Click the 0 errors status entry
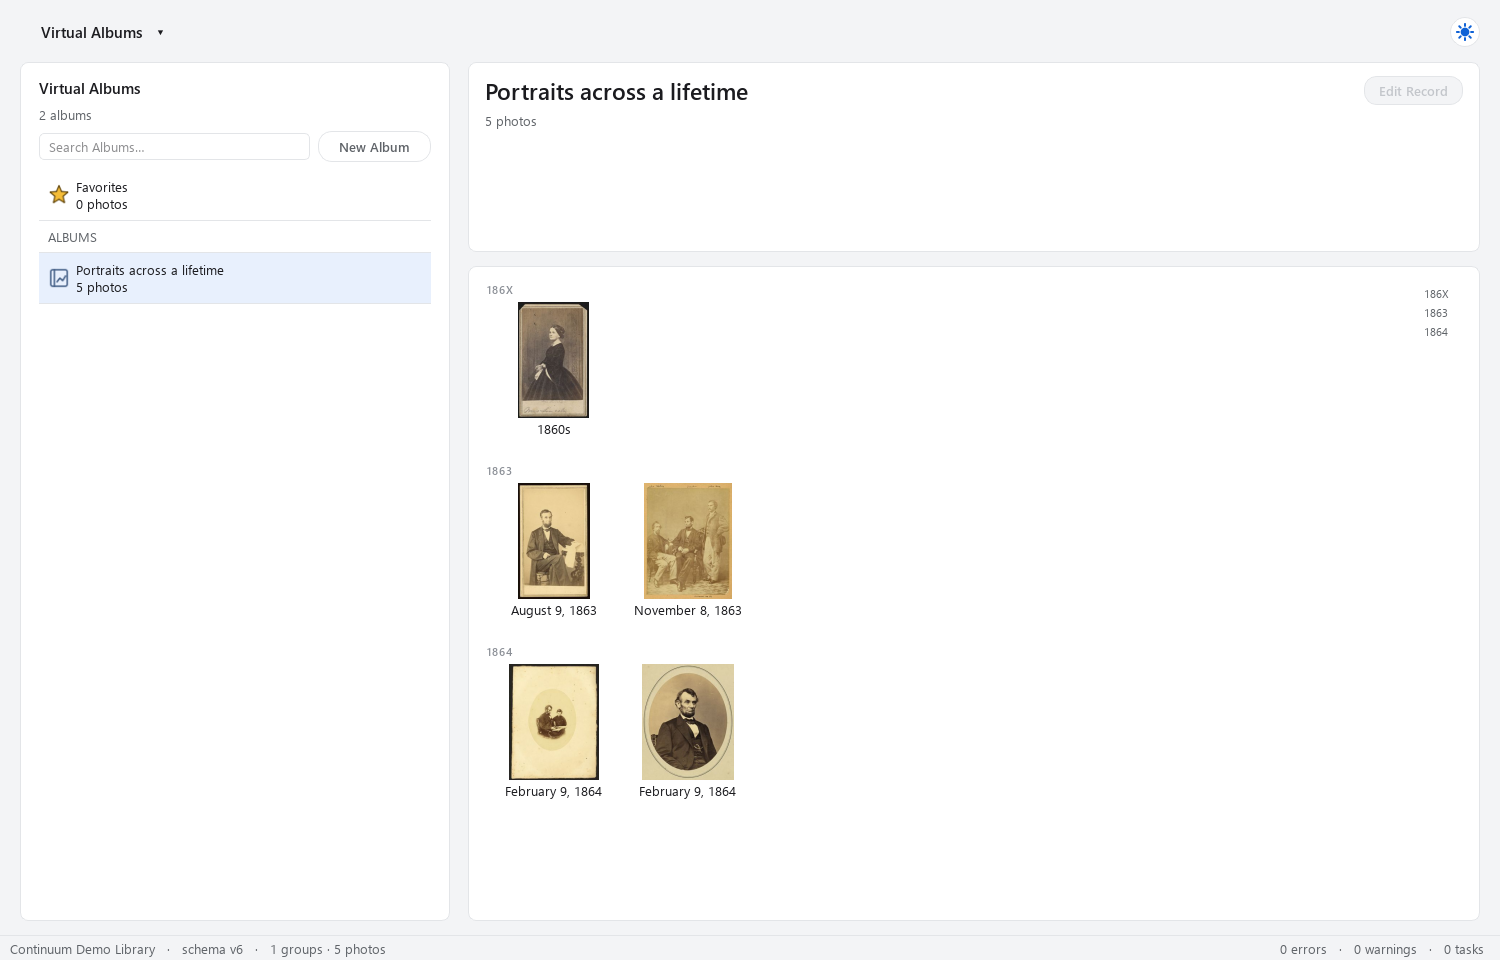 point(1303,950)
